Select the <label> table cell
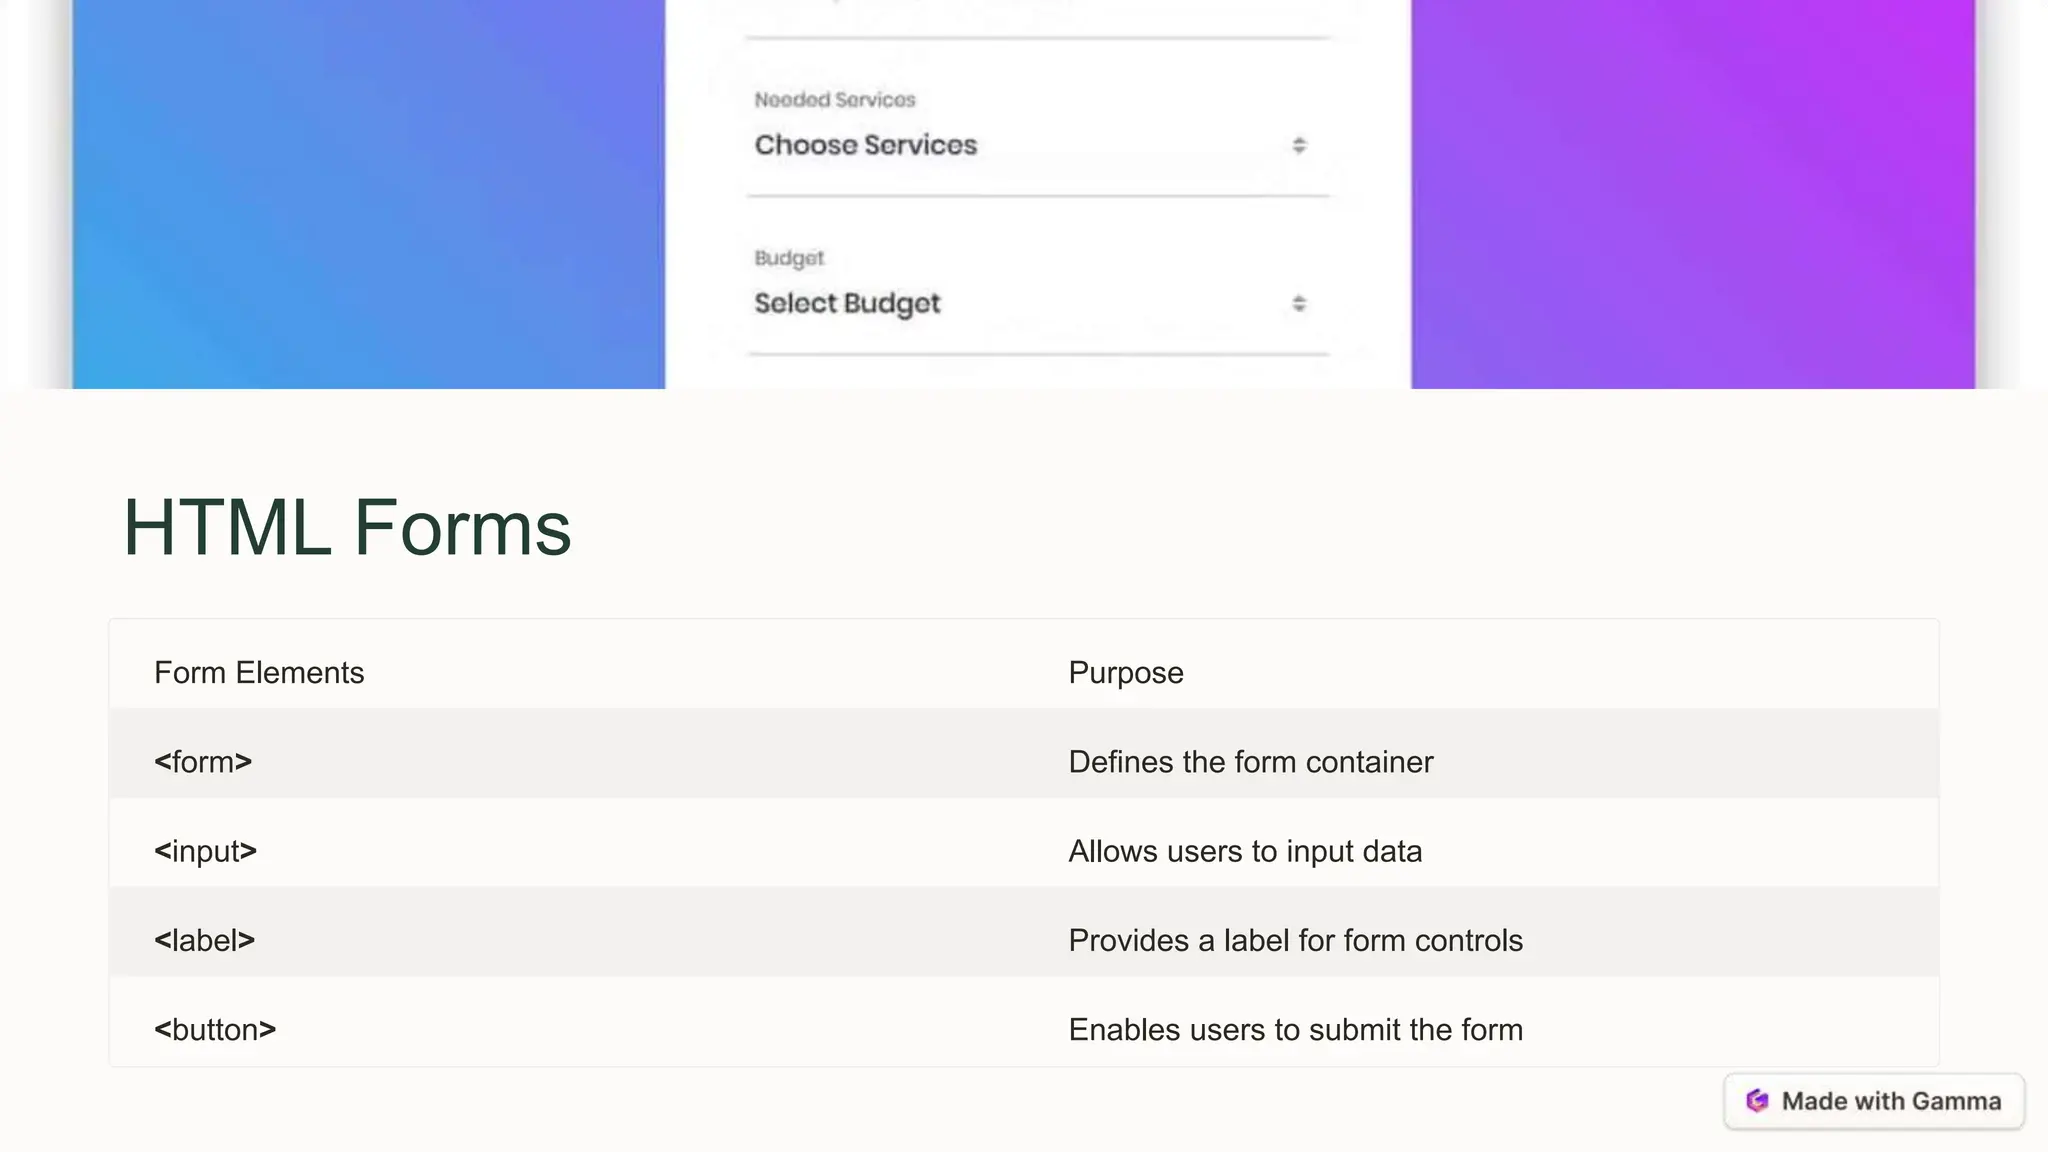Viewport: 2048px width, 1152px height. click(204, 940)
